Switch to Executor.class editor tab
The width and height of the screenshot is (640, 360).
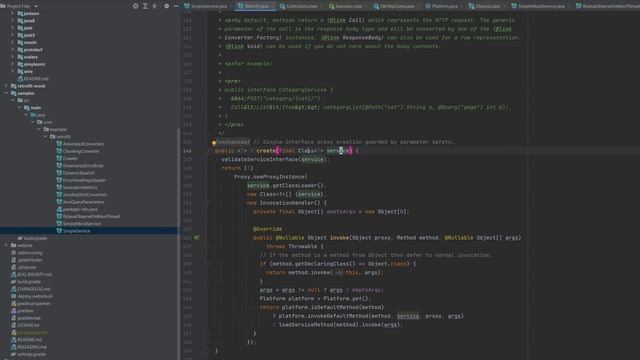pyautogui.click(x=348, y=6)
